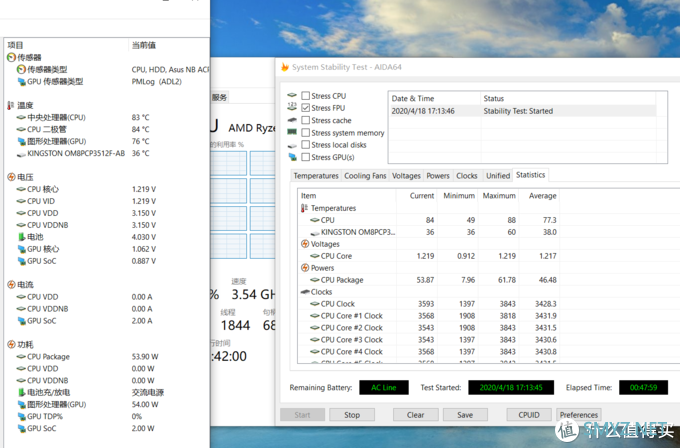Select the CPU VID voltage row
The image size is (680, 448).
coord(107,201)
